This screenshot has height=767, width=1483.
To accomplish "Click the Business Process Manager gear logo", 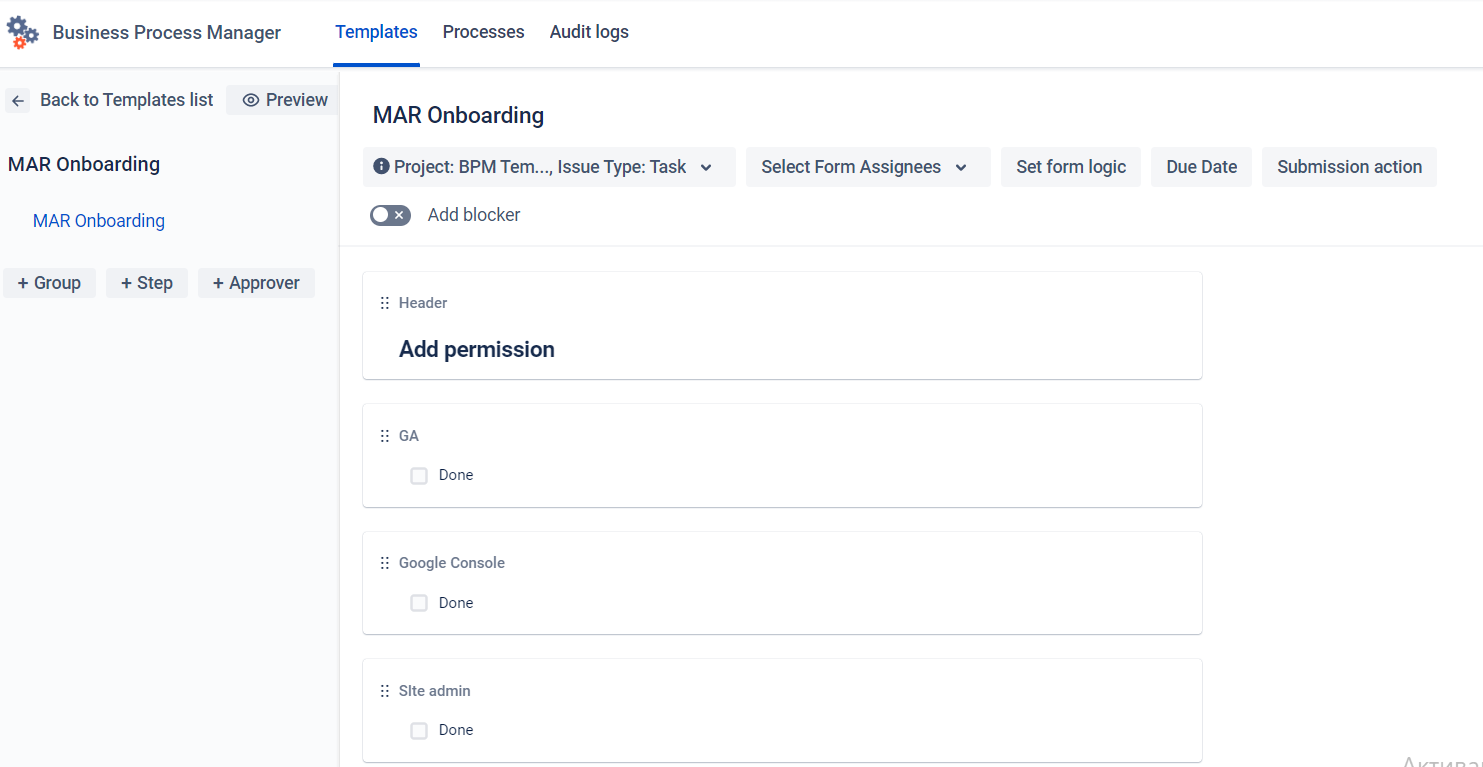I will pos(22,31).
